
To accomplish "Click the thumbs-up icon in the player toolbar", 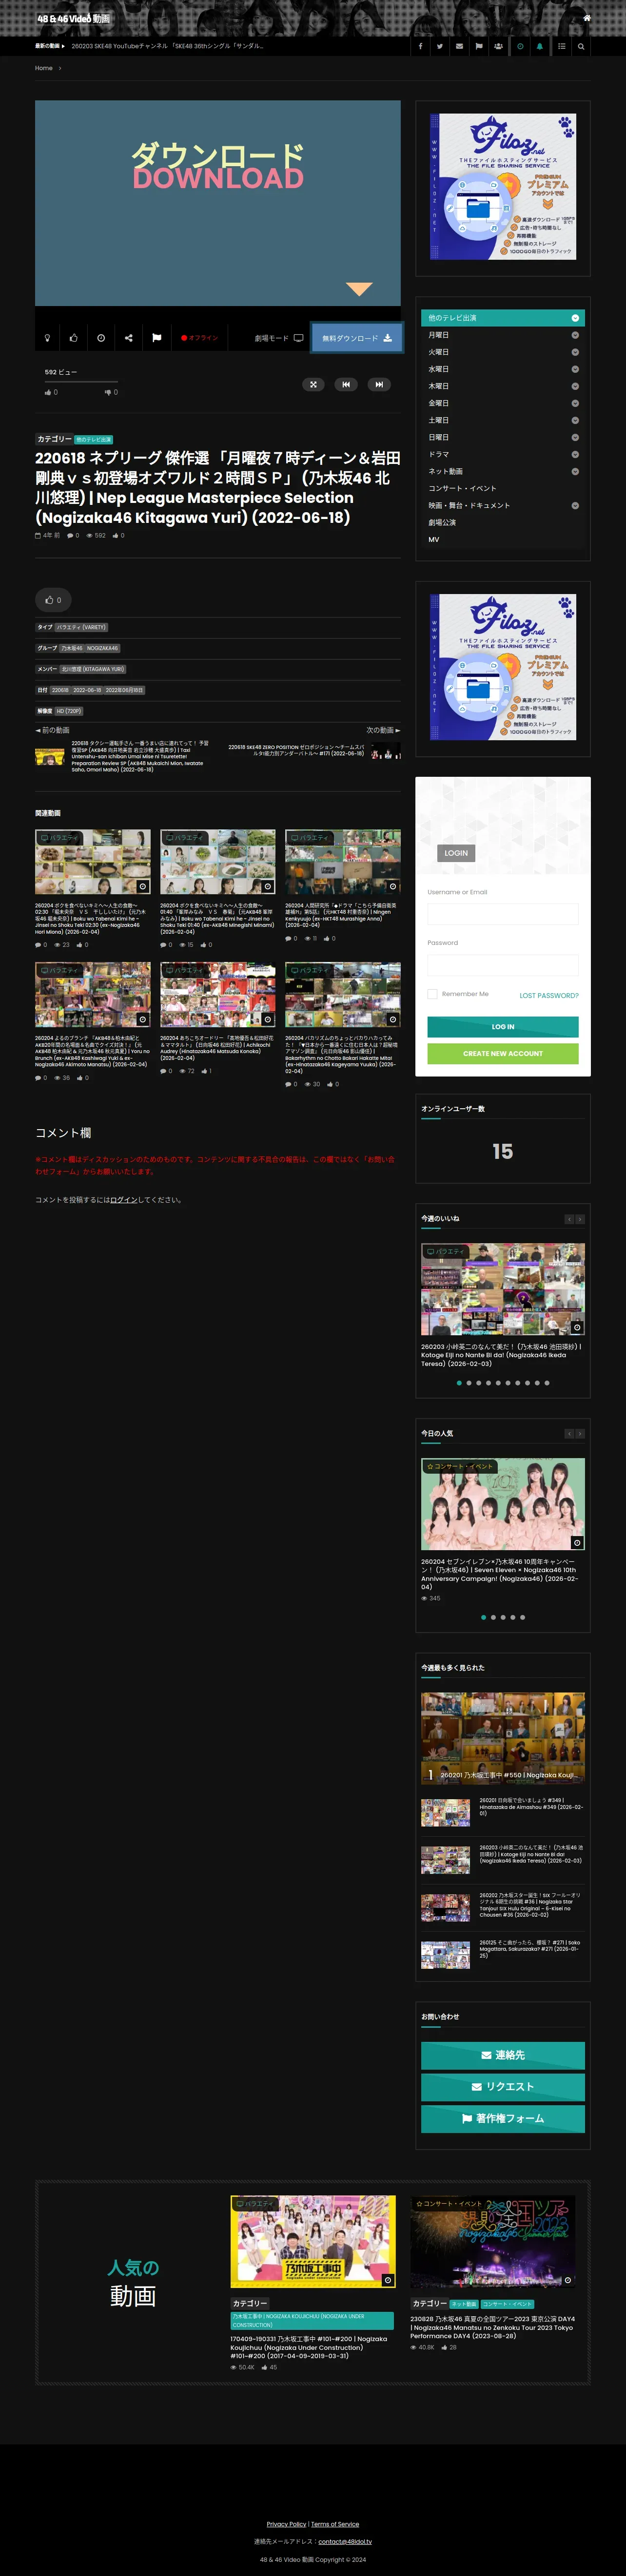I will click(x=74, y=338).
